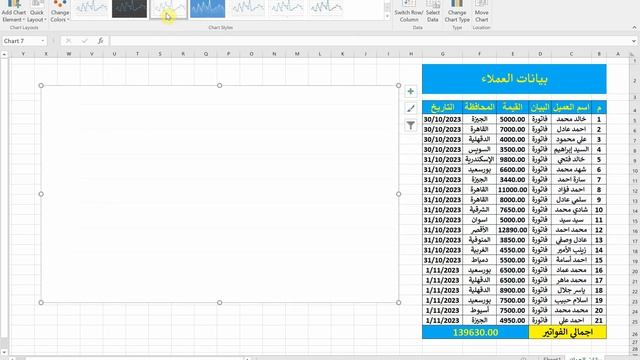The width and height of the screenshot is (640, 360).
Task: Select governorate cell أسيوط
Action: pos(479,310)
